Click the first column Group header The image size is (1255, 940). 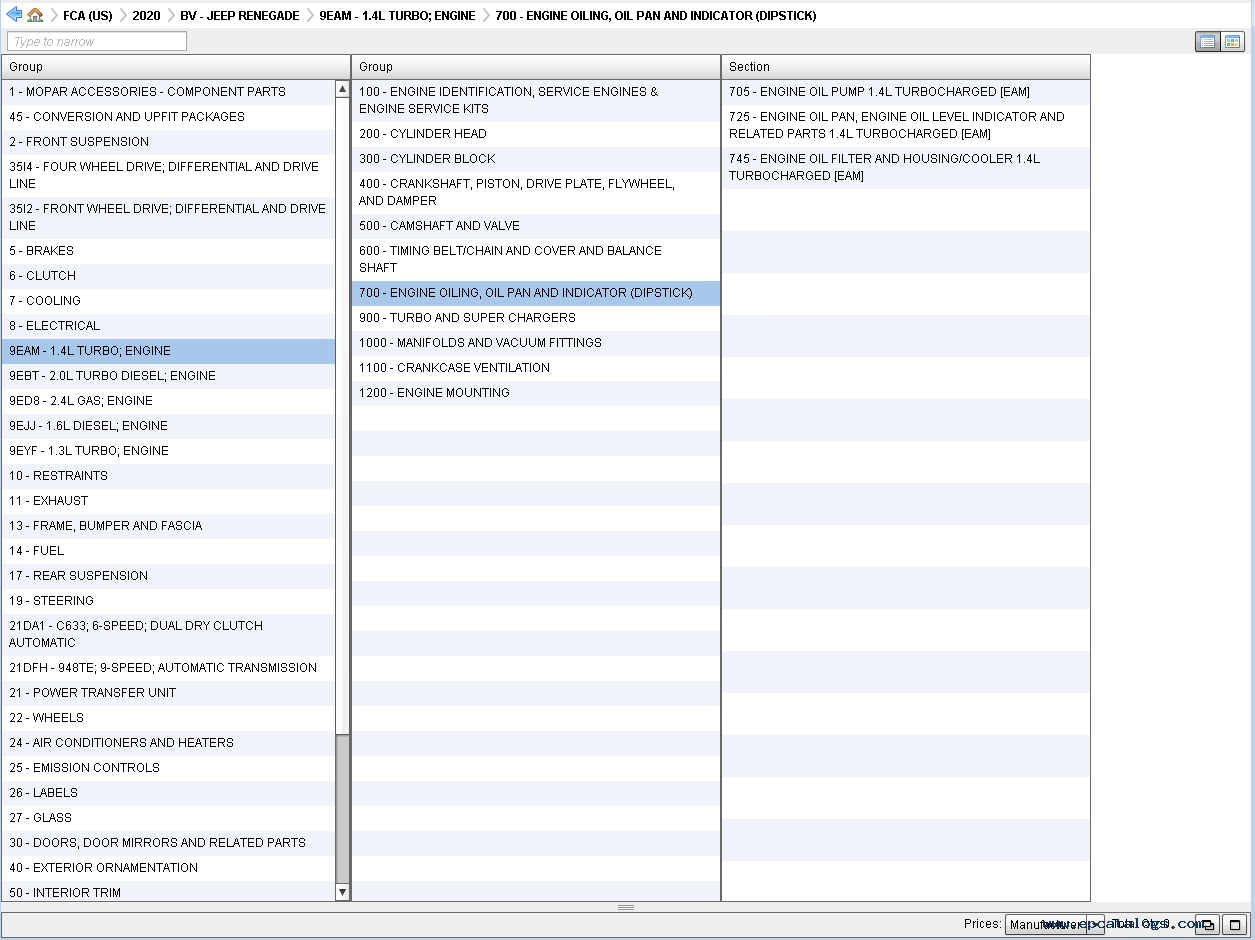pos(175,67)
